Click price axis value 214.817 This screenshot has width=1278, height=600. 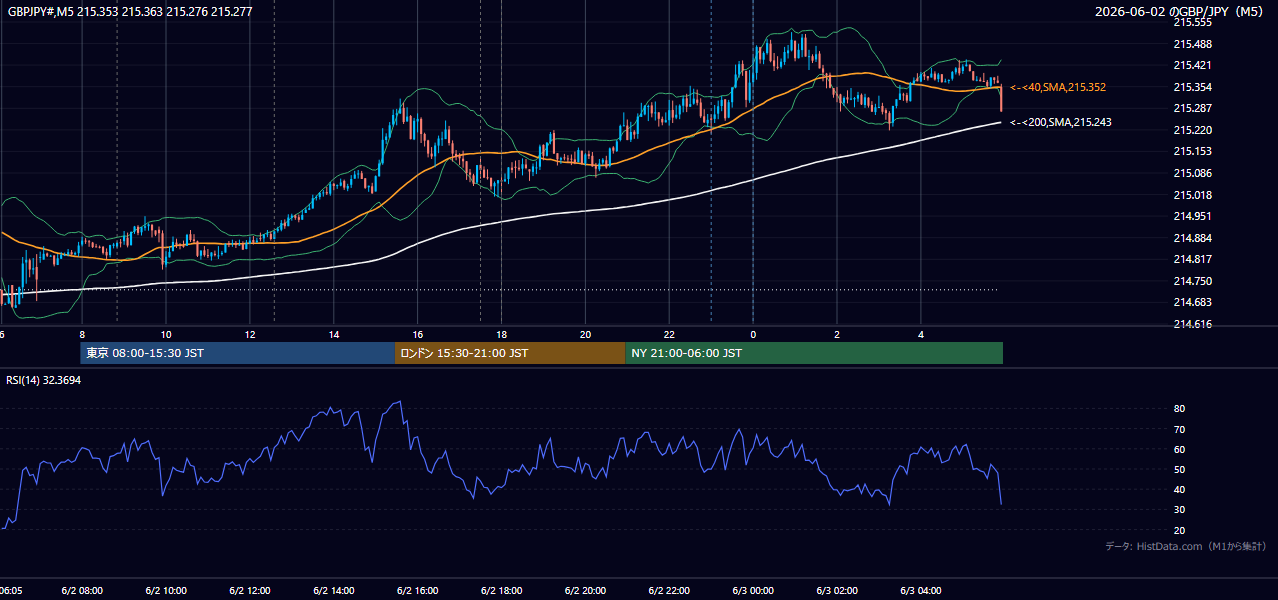(x=1192, y=259)
